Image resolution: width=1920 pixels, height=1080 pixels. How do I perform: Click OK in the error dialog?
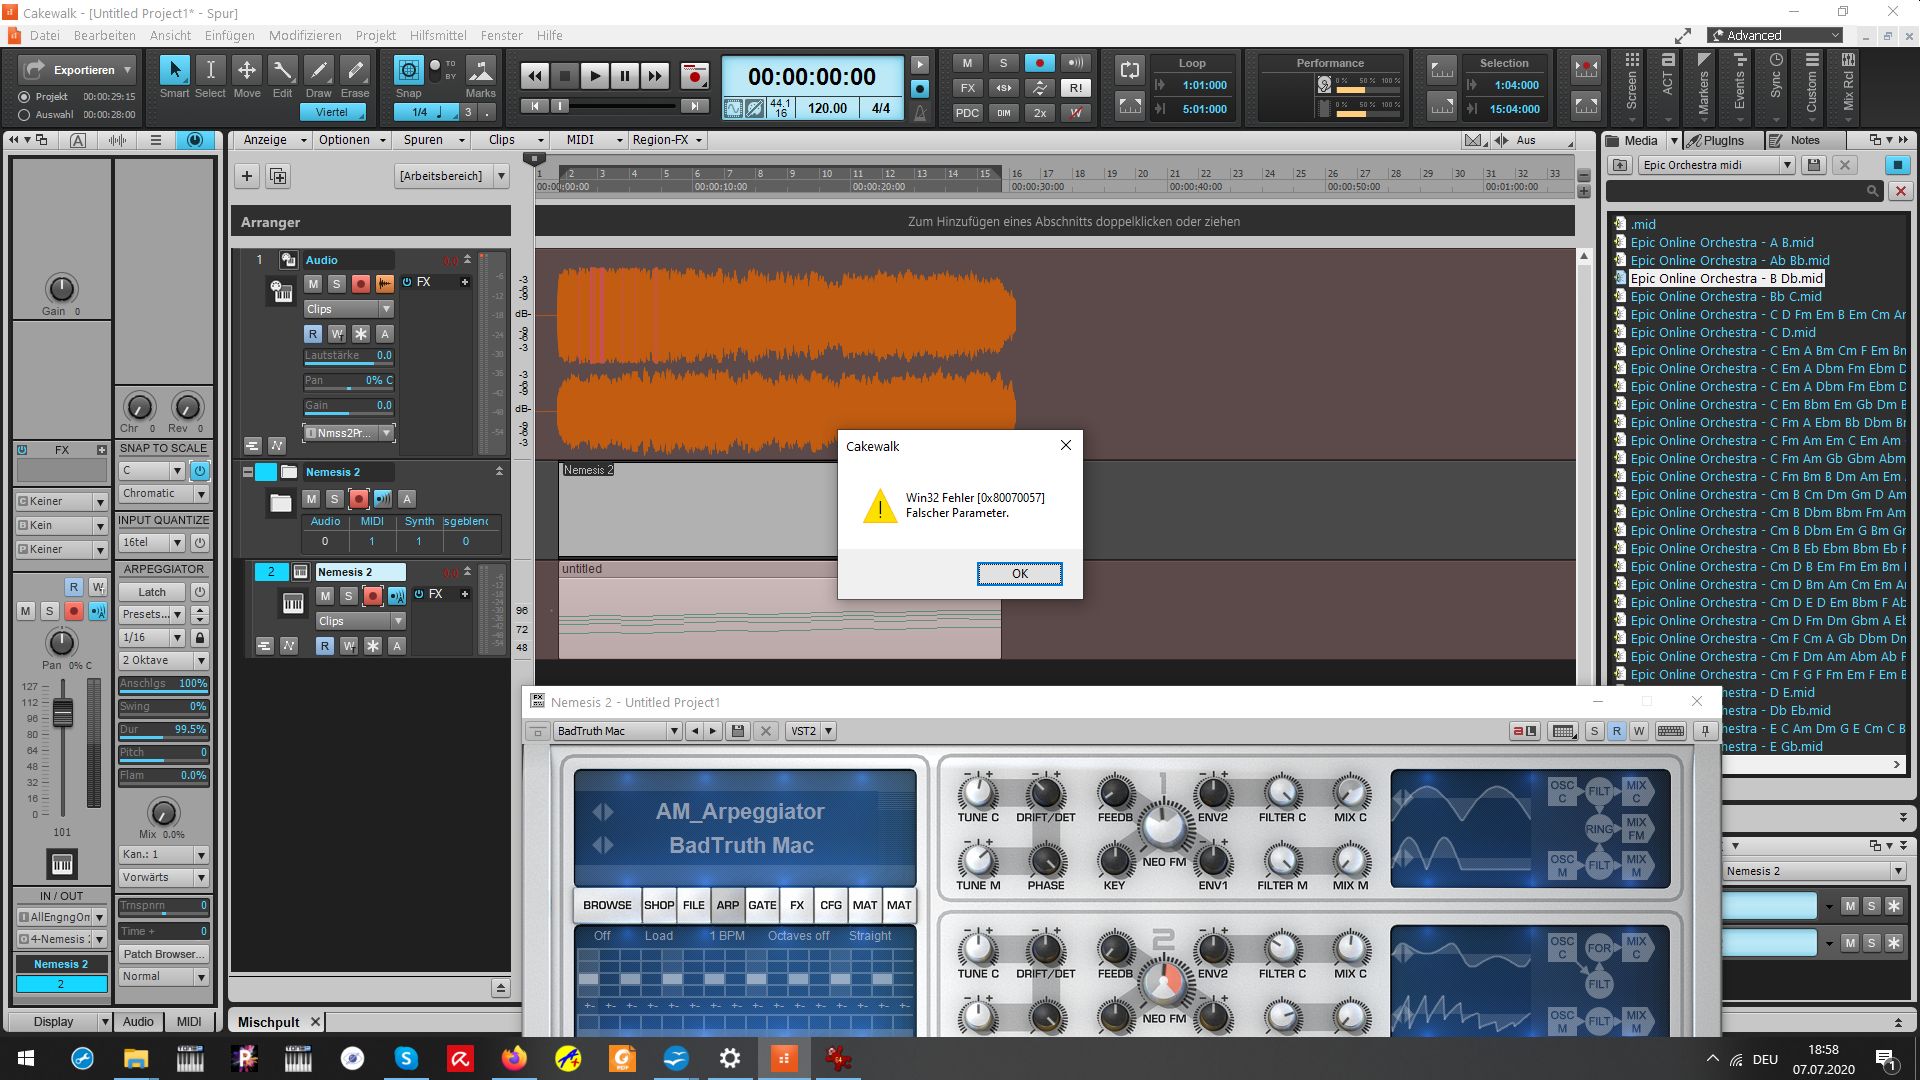[x=1019, y=573]
